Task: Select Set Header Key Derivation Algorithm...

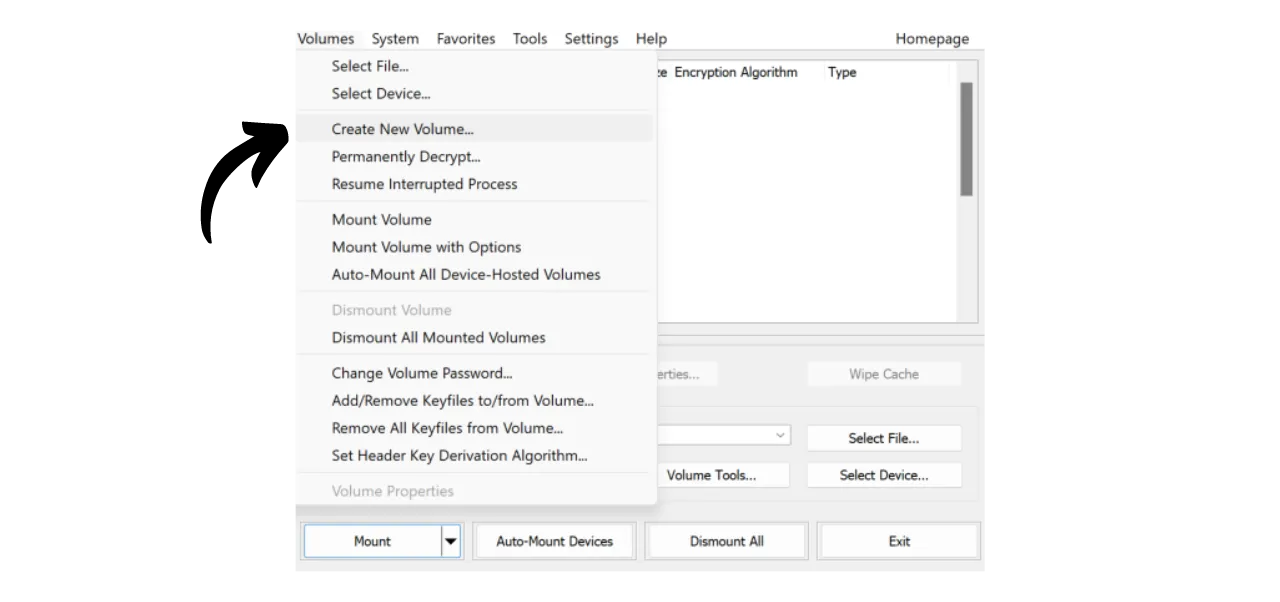Action: (475, 456)
